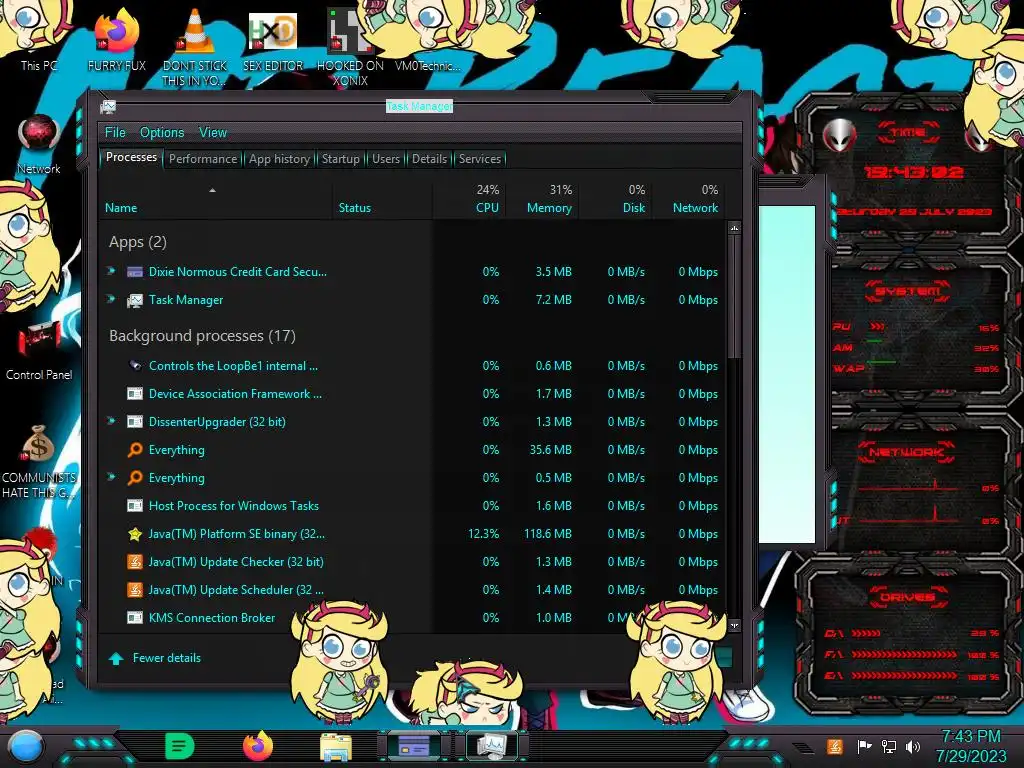The image size is (1024, 768).
Task: Click the scrollbar up arrow
Action: [734, 229]
